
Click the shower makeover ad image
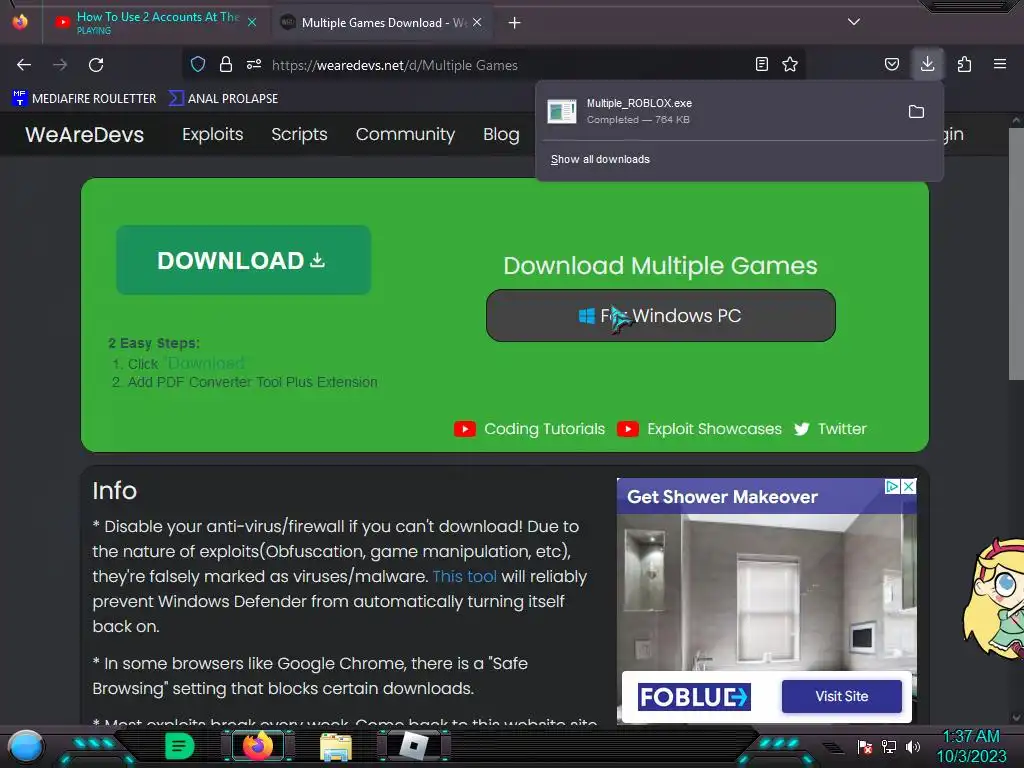767,592
